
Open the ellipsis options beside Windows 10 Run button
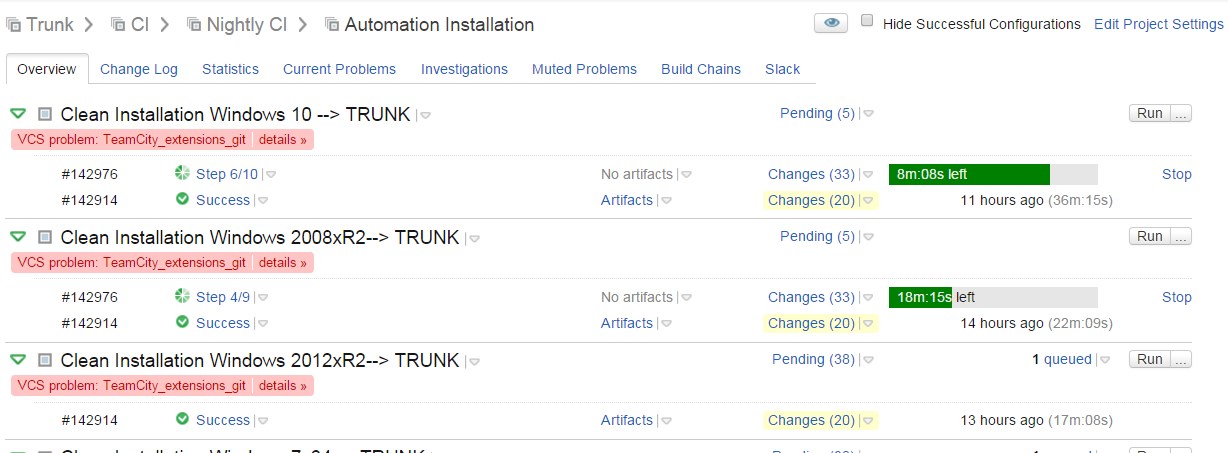point(1181,113)
